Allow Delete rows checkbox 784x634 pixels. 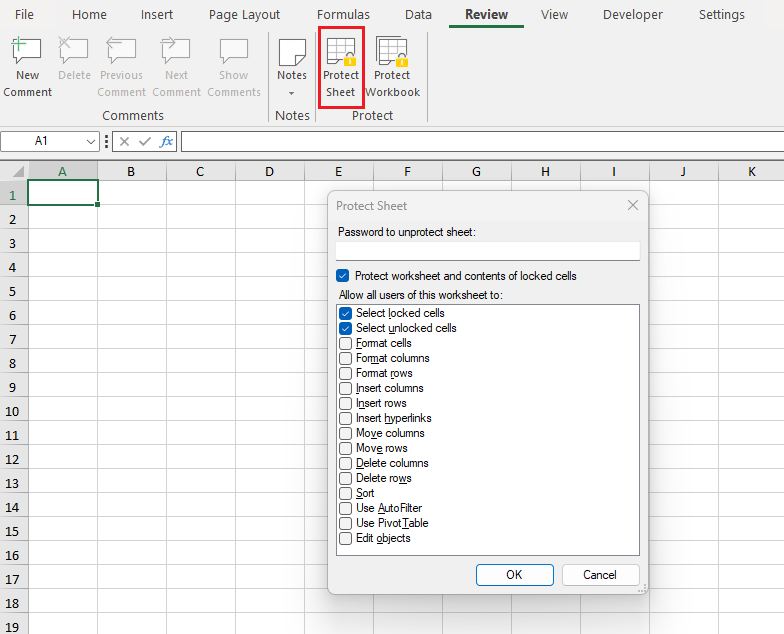pos(346,478)
